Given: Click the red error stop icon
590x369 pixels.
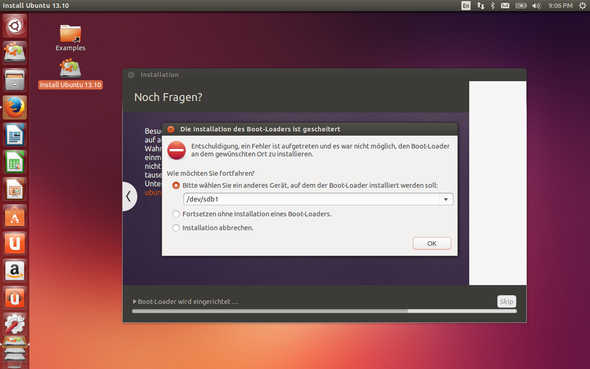Looking at the screenshot, I should pyautogui.click(x=176, y=150).
